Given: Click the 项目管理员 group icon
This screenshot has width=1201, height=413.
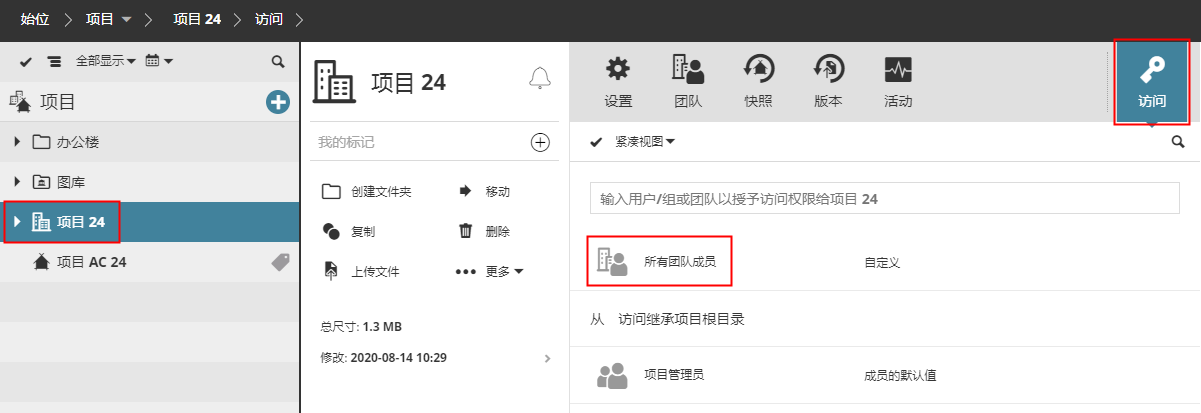Looking at the screenshot, I should [612, 376].
